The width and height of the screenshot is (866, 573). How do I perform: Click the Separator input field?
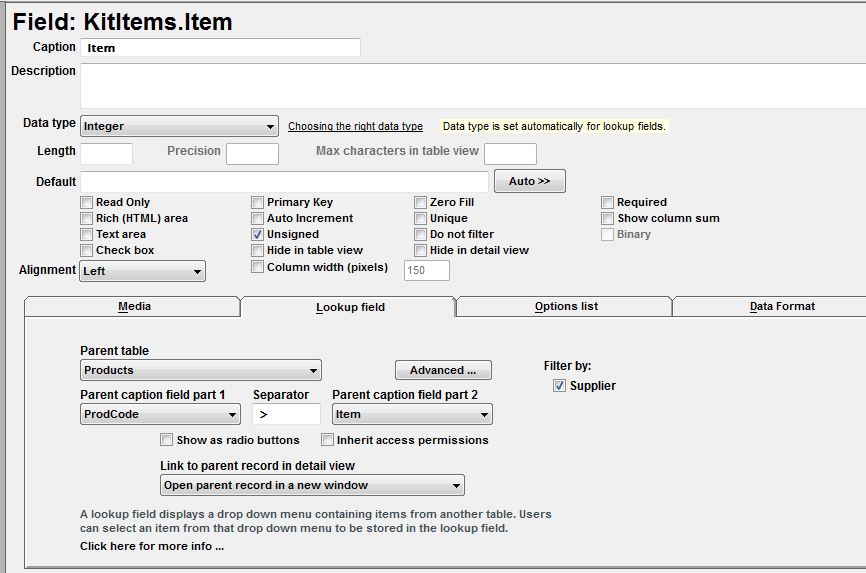click(x=286, y=414)
